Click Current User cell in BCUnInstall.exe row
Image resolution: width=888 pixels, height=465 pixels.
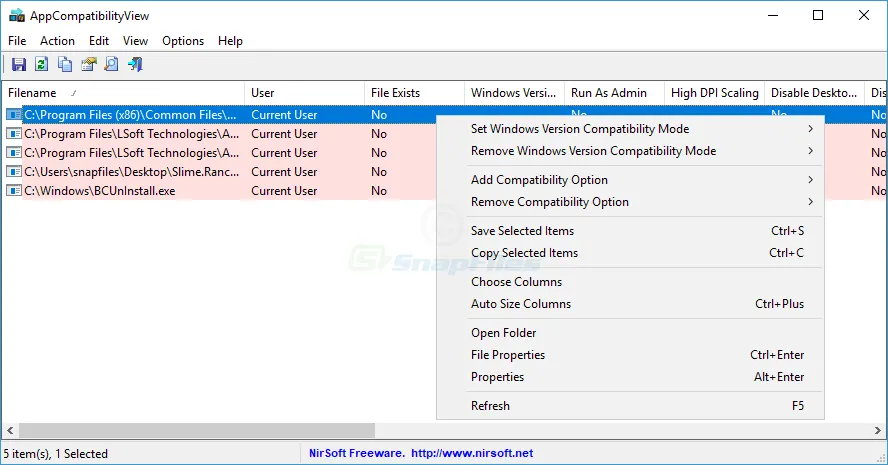coord(284,191)
